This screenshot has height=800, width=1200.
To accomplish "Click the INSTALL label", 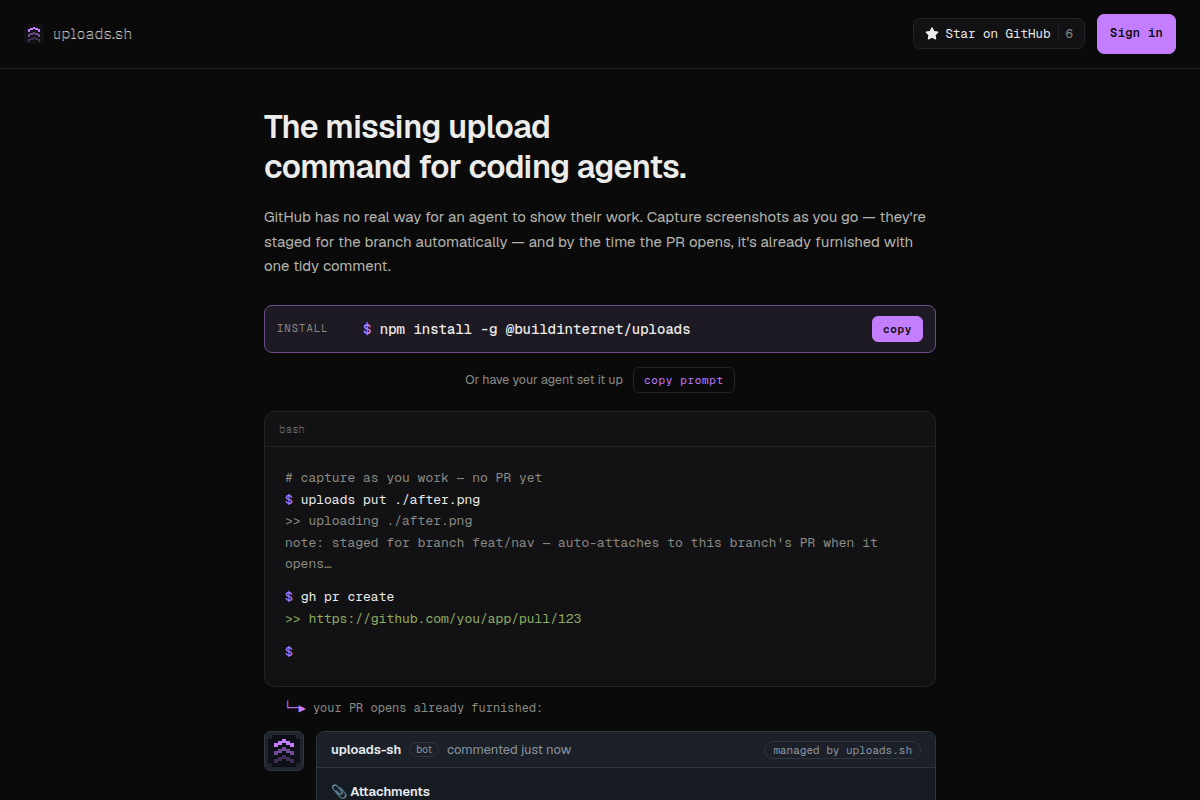I will (x=302, y=329).
